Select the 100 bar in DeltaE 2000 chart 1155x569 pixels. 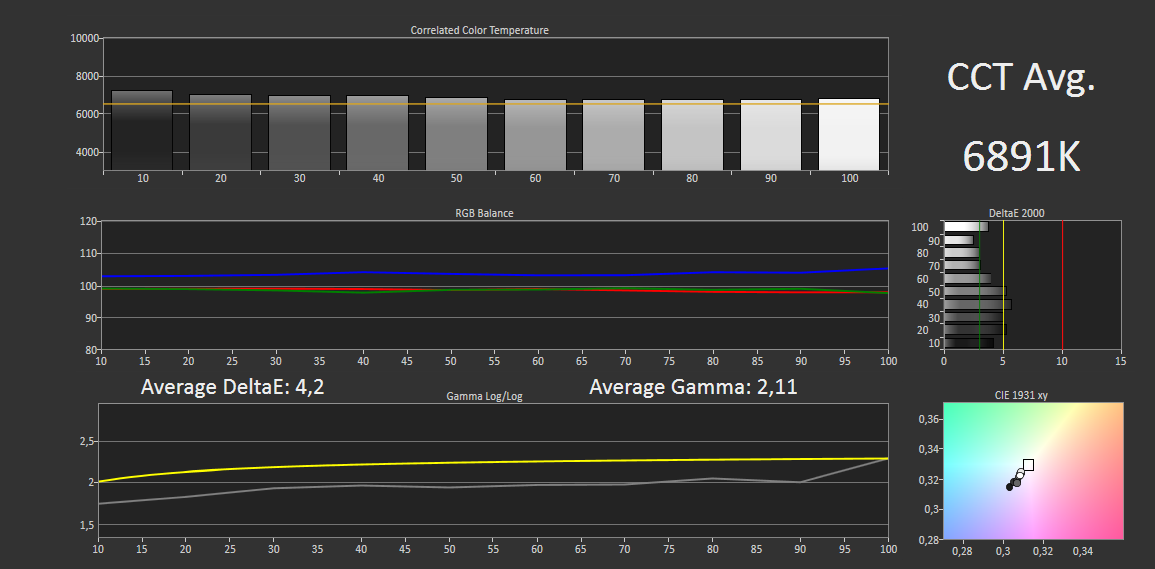click(x=966, y=226)
